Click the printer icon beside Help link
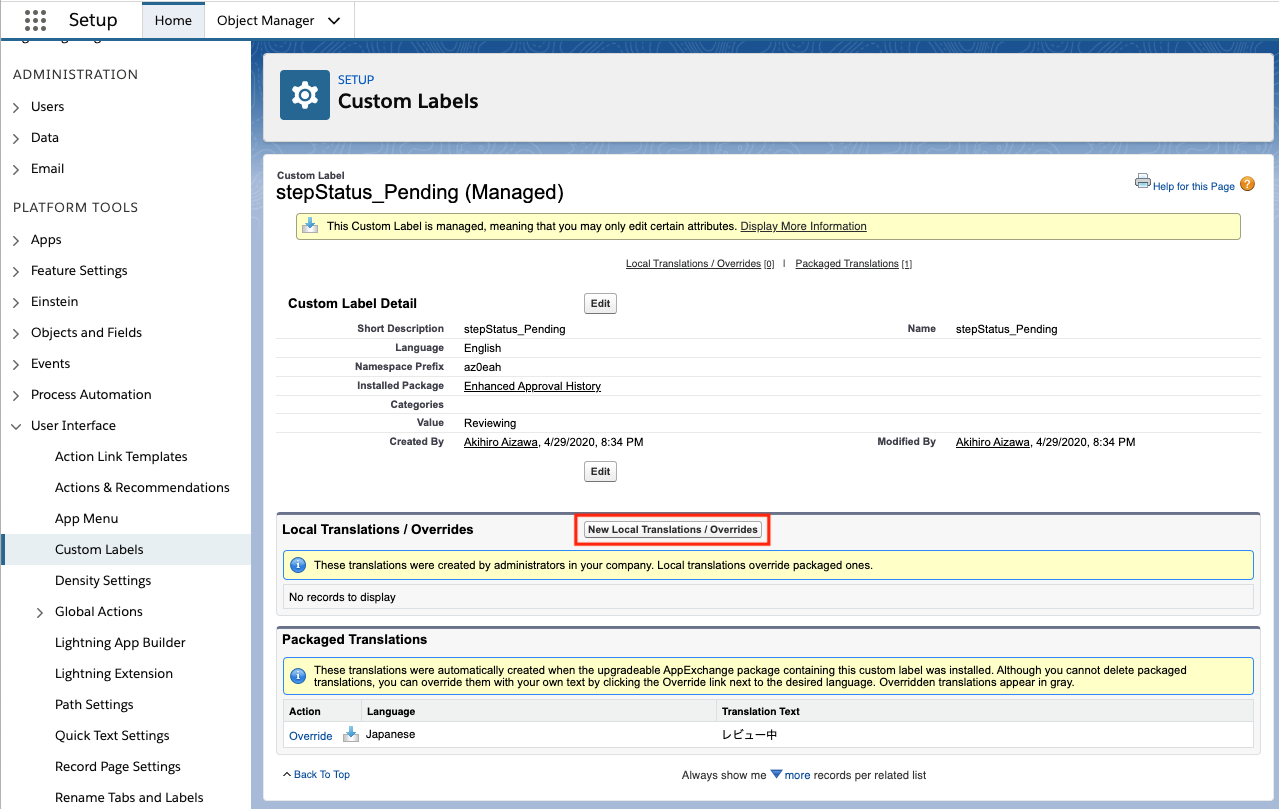The height and width of the screenshot is (809, 1279). 1142,181
